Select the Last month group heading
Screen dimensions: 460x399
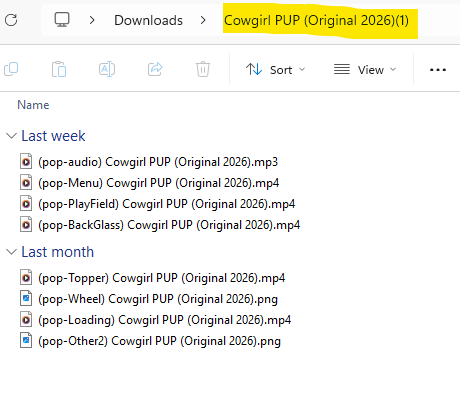point(58,252)
